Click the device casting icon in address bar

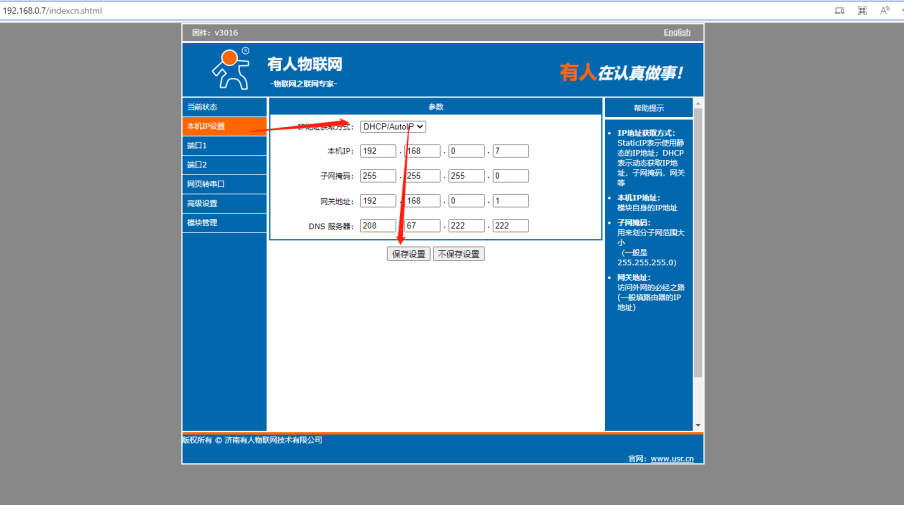(839, 10)
